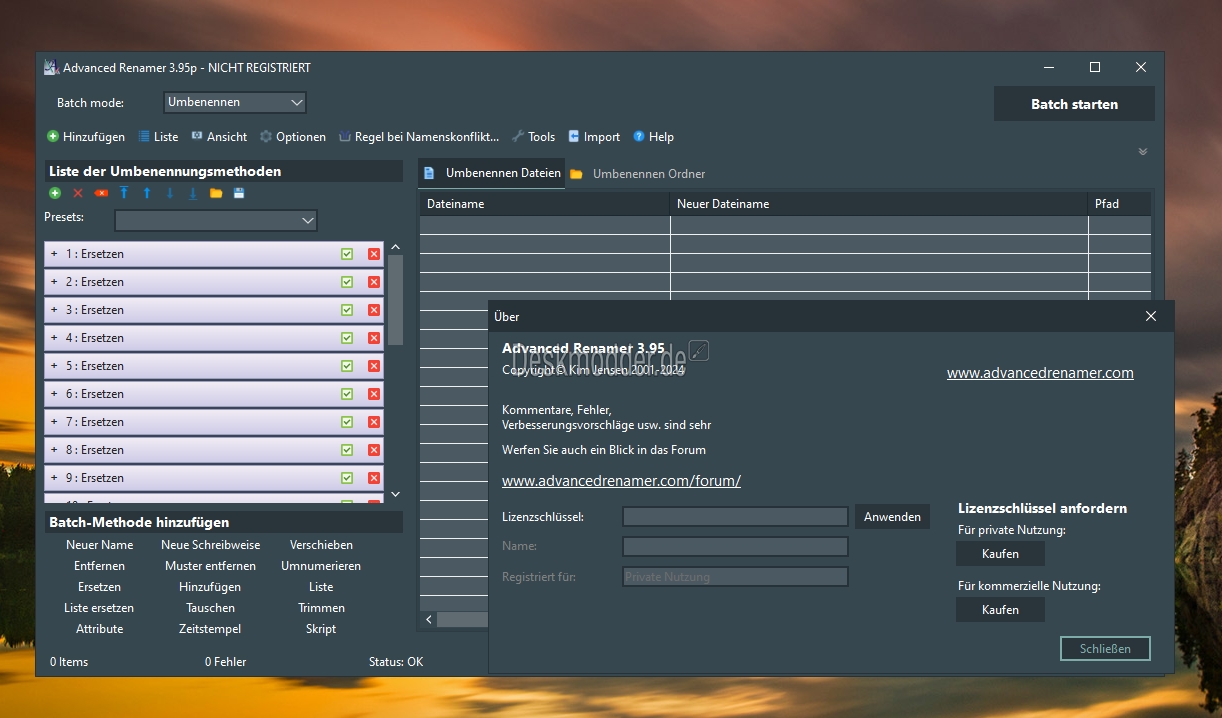Toggle green checkbox of method 1 : Ersetzen
This screenshot has height=718, width=1222.
point(347,254)
